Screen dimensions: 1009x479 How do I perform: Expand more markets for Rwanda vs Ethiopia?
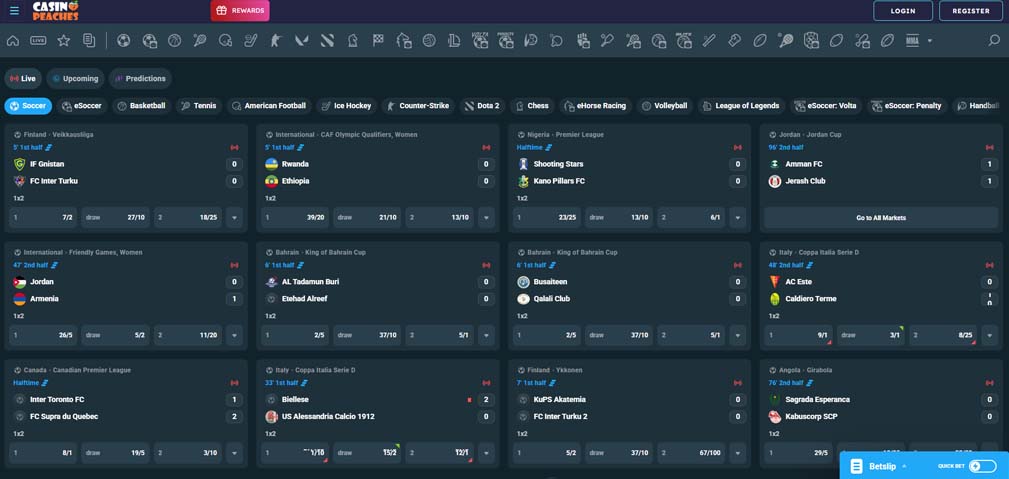pyautogui.click(x=486, y=218)
